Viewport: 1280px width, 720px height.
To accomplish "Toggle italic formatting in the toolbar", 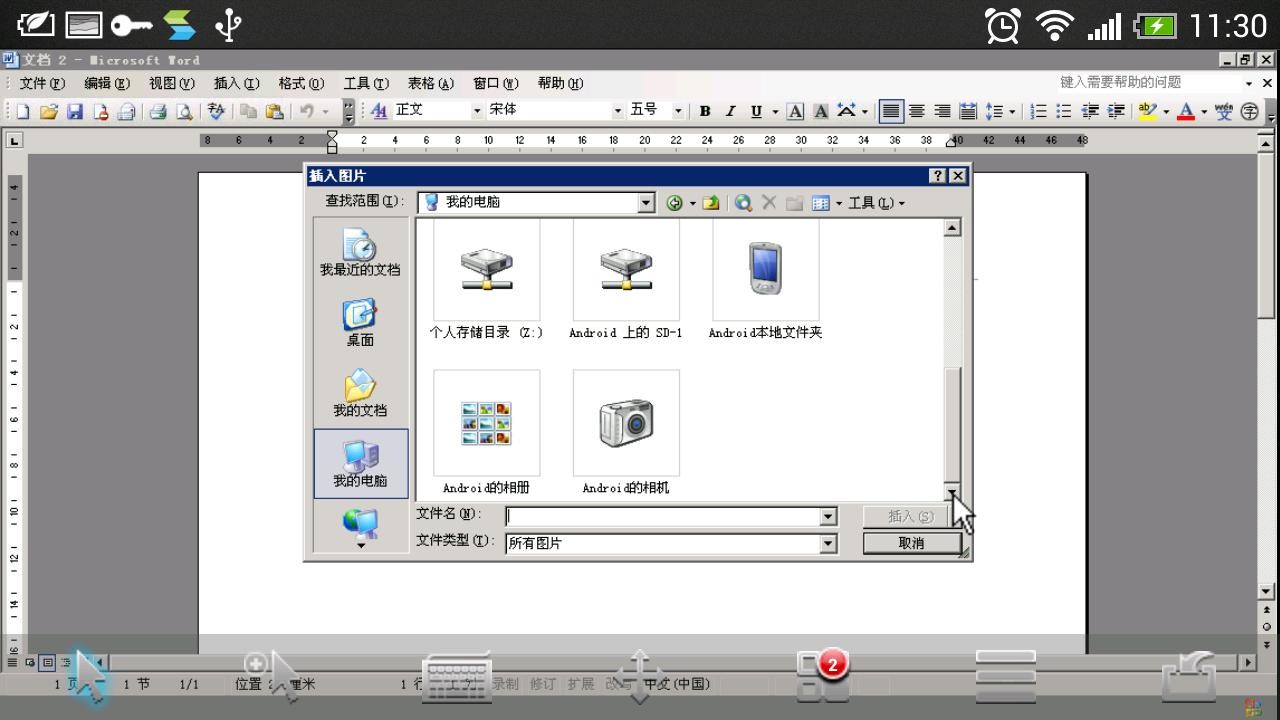I will tap(730, 111).
